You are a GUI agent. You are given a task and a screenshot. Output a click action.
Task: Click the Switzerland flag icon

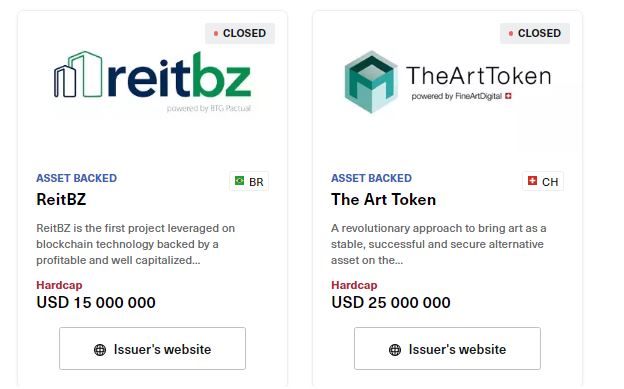click(532, 181)
